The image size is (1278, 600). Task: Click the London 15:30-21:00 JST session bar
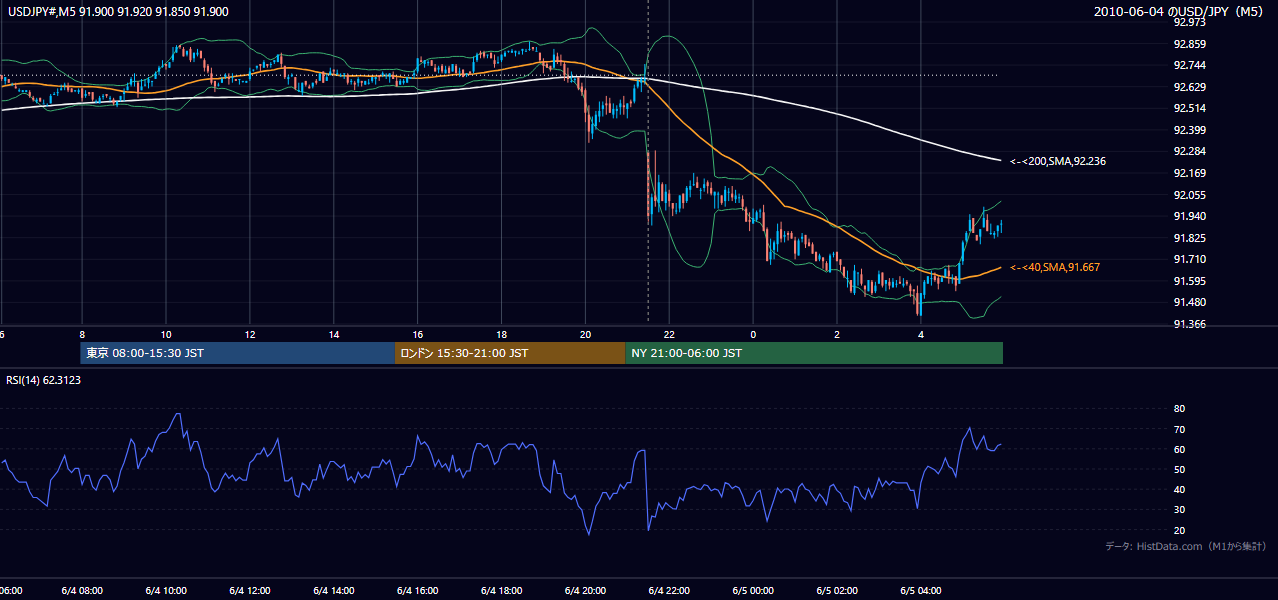510,353
